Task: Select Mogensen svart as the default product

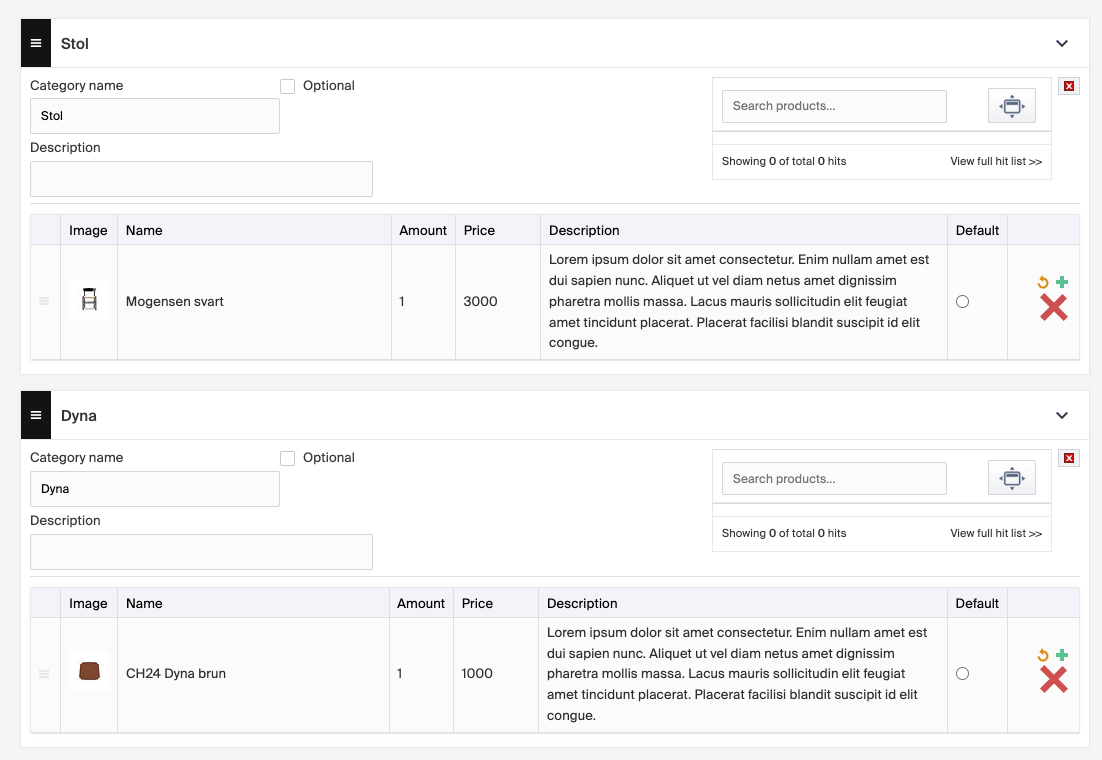Action: click(962, 302)
